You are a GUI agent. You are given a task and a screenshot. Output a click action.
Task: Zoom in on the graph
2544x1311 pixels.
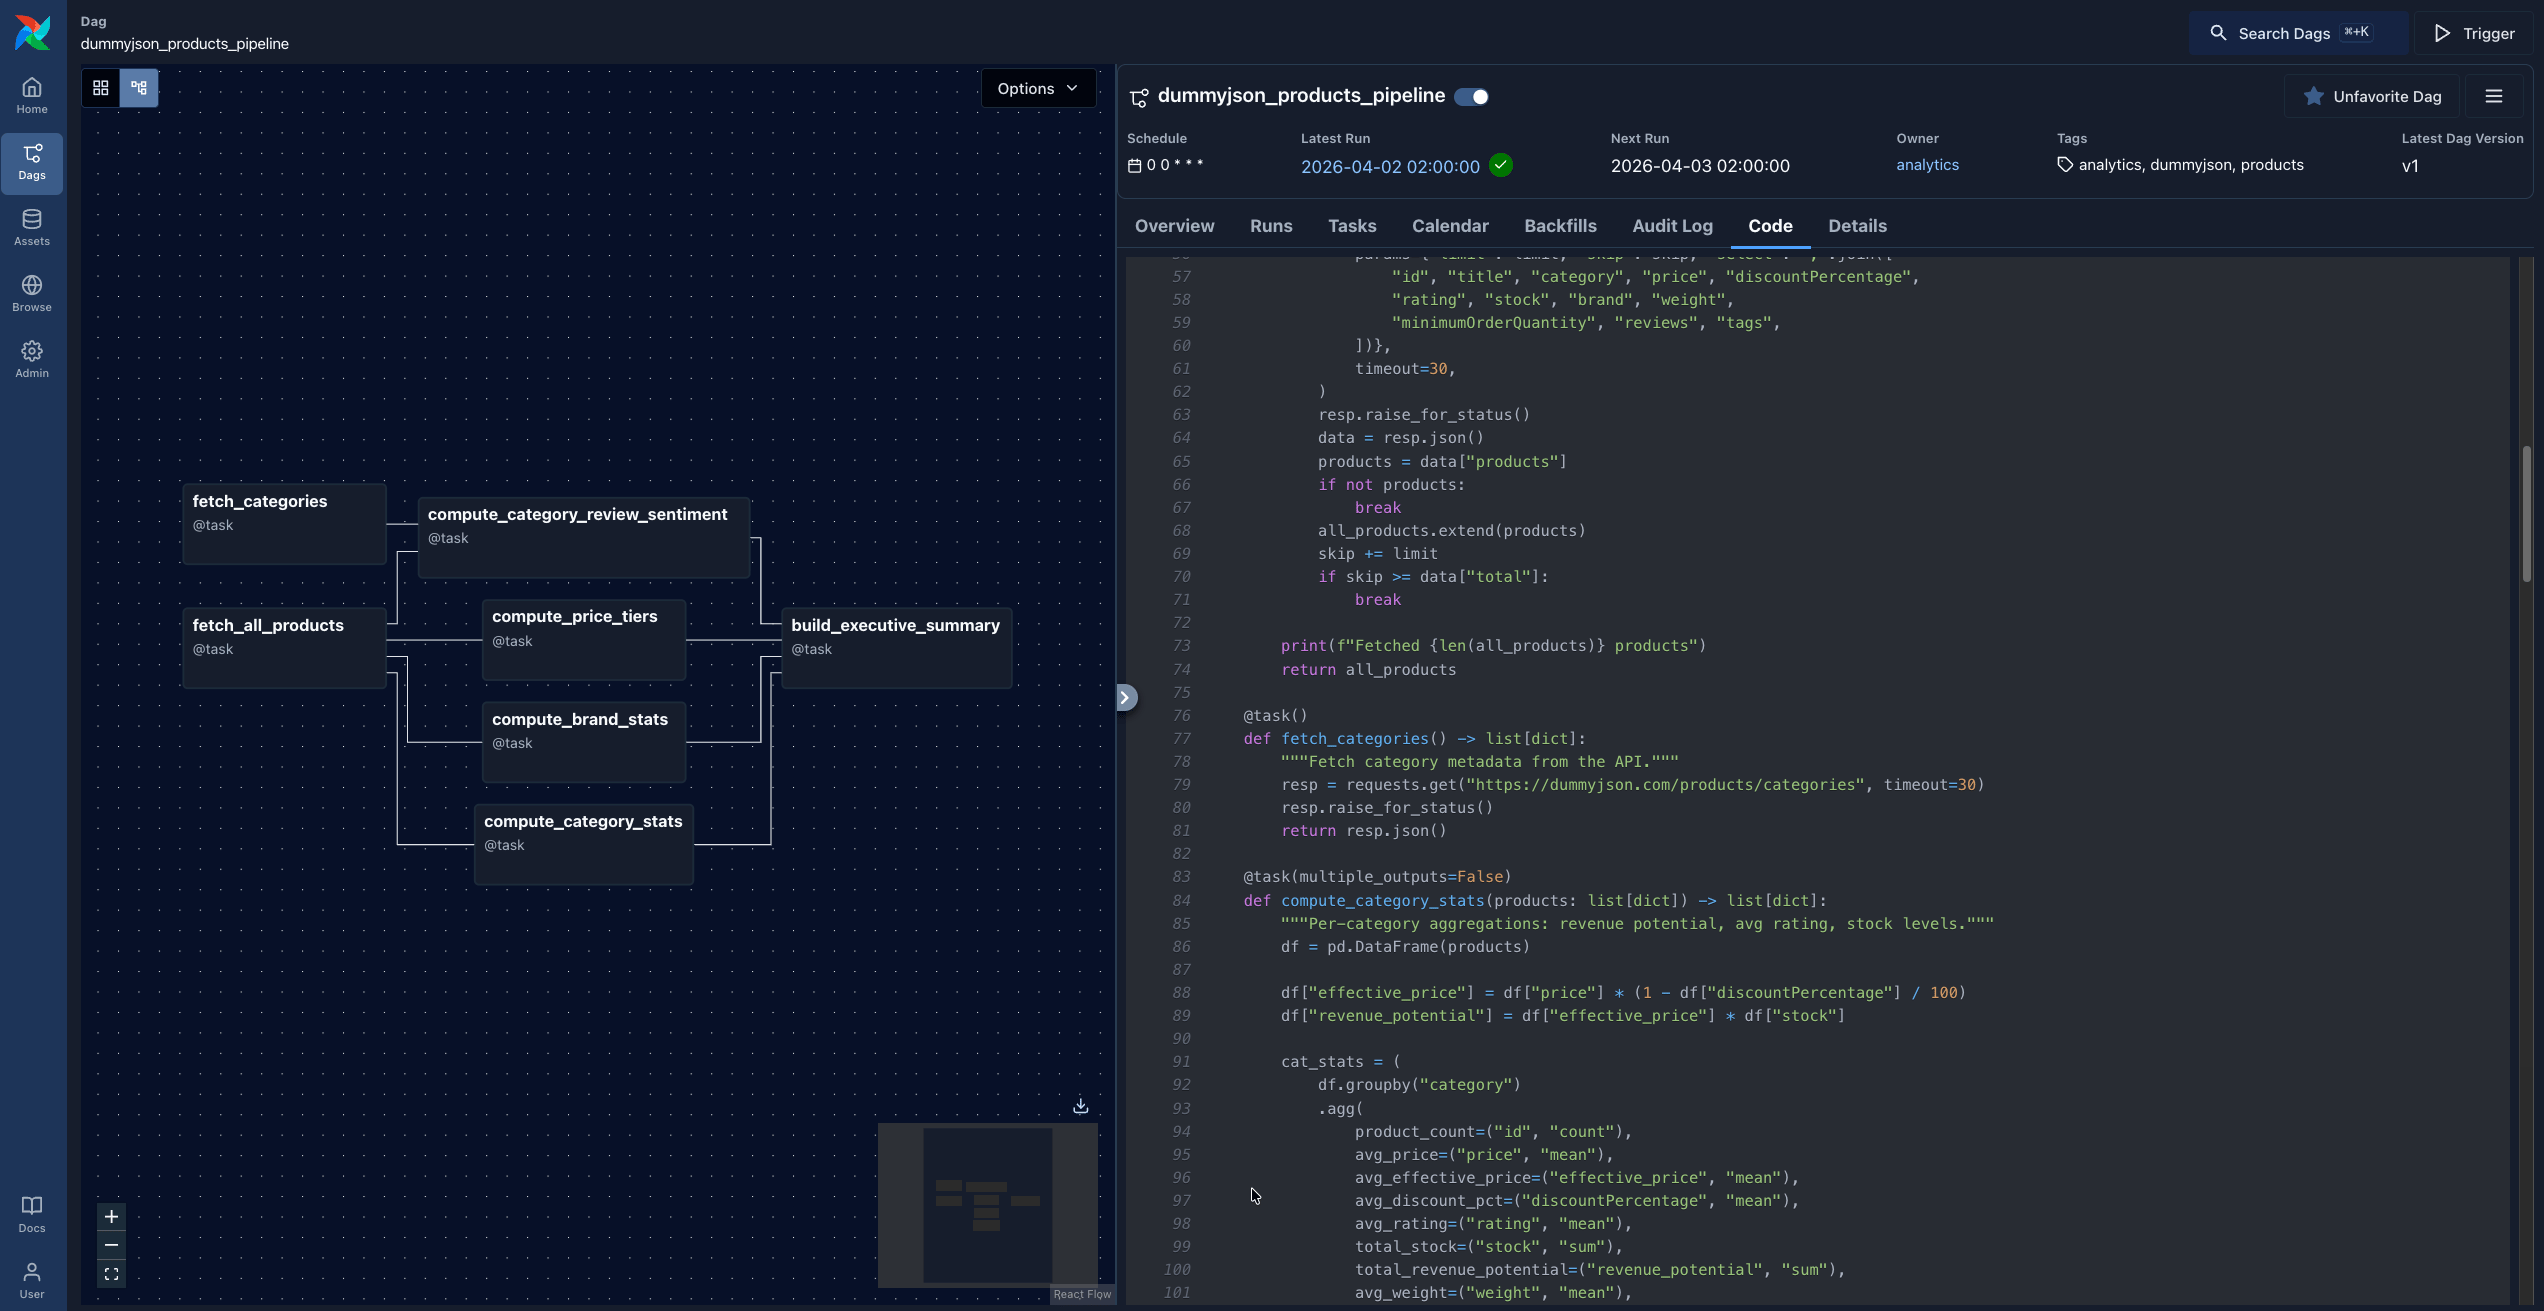tap(111, 1216)
